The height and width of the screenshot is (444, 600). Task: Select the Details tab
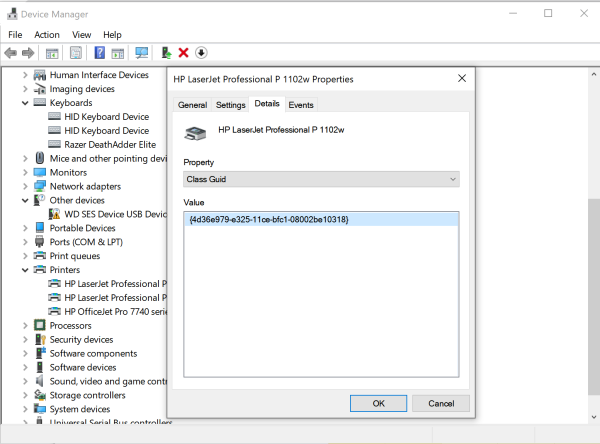pyautogui.click(x=267, y=104)
